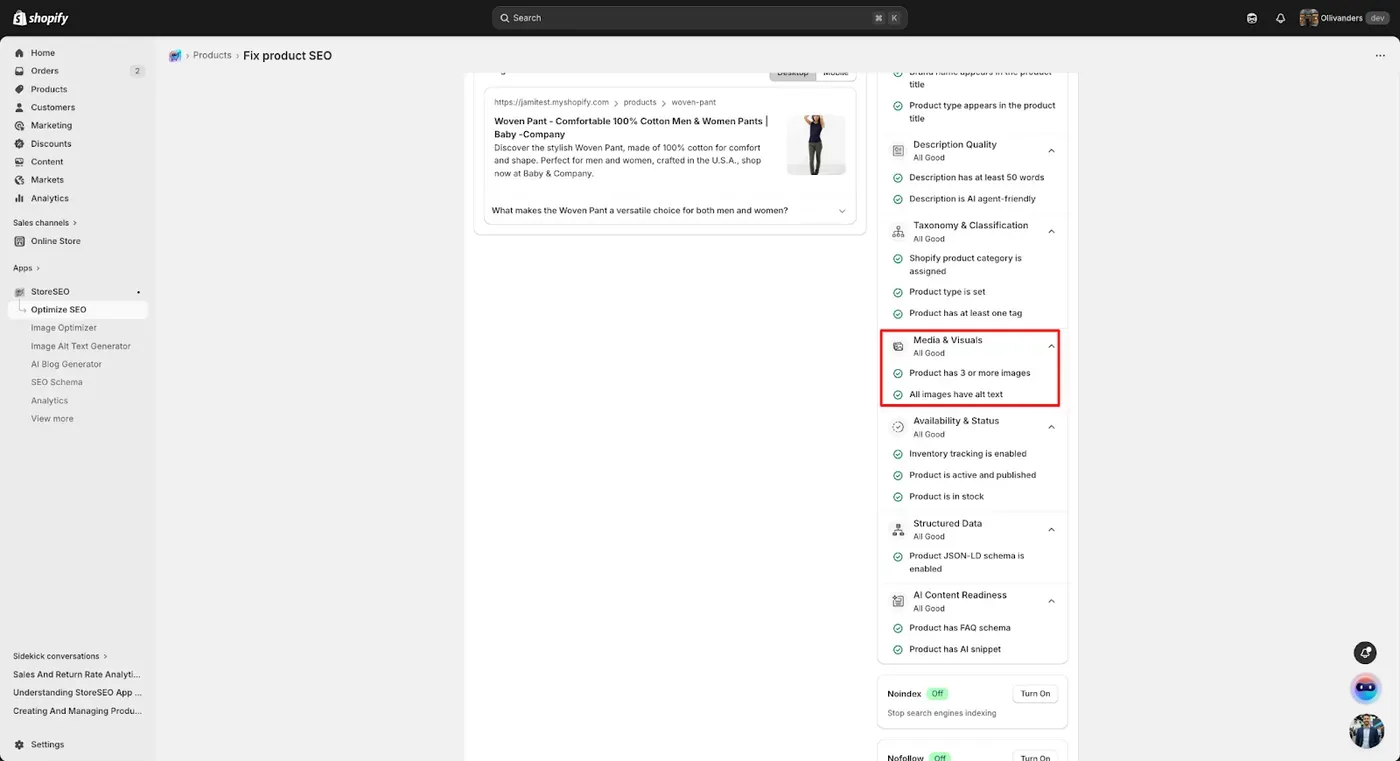Click the check next to Product has AI snippet
Viewport: 1400px width, 761px height.
898,650
